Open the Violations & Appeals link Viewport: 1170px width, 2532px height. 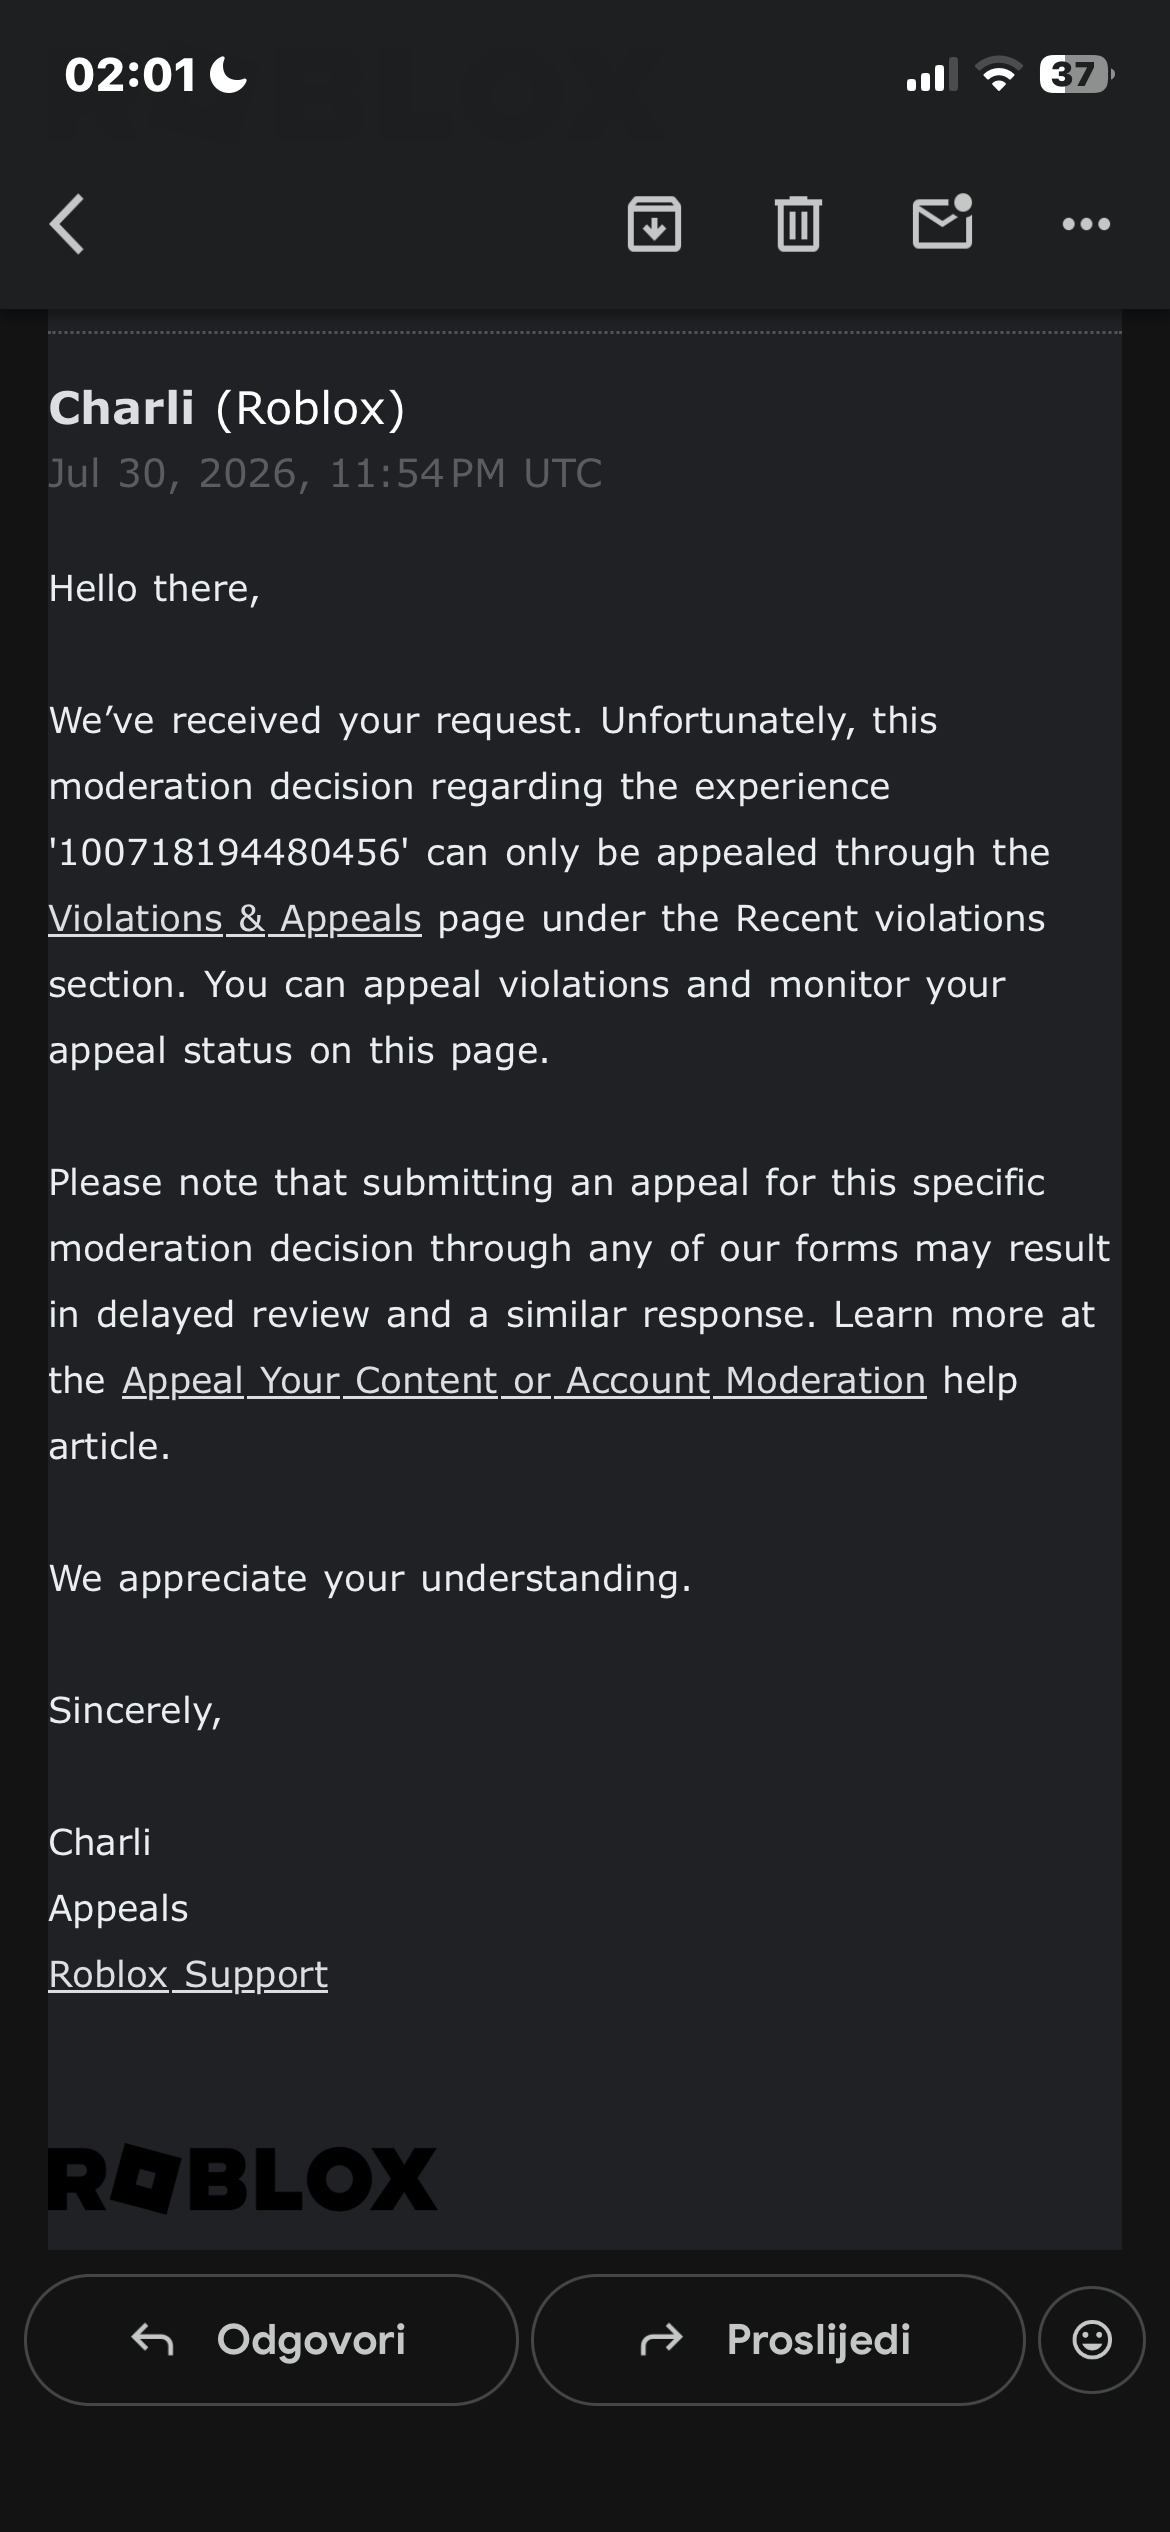(x=235, y=918)
